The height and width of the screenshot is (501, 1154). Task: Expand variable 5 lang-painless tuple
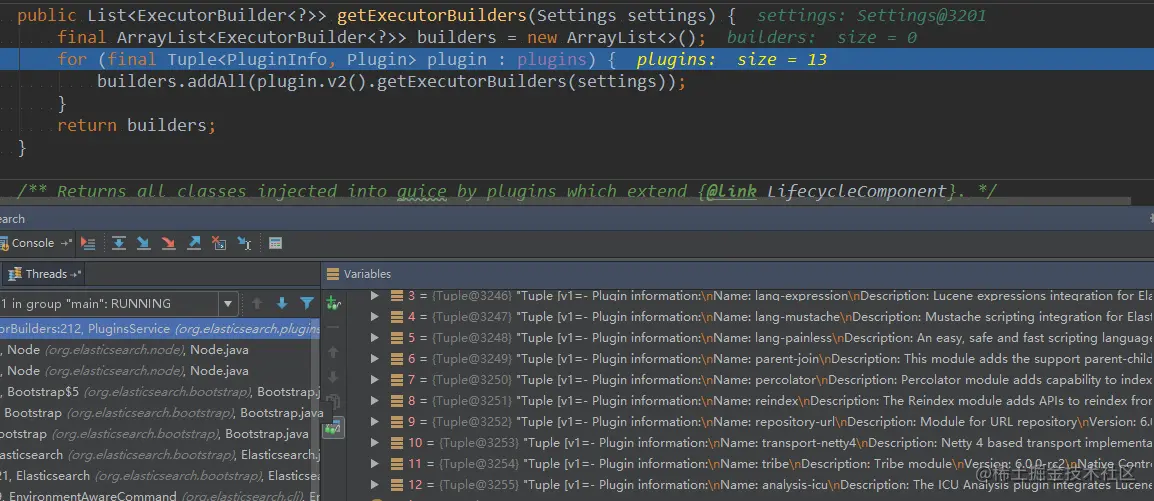point(375,338)
